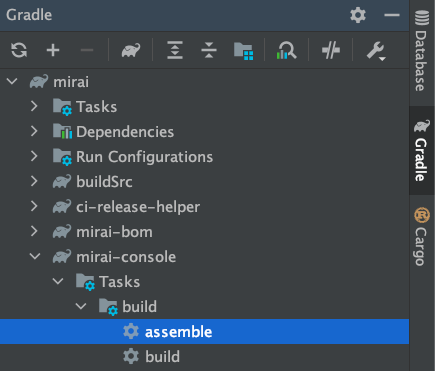Collapse the mirai-console module
This screenshot has height=371, width=435.
click(35, 256)
